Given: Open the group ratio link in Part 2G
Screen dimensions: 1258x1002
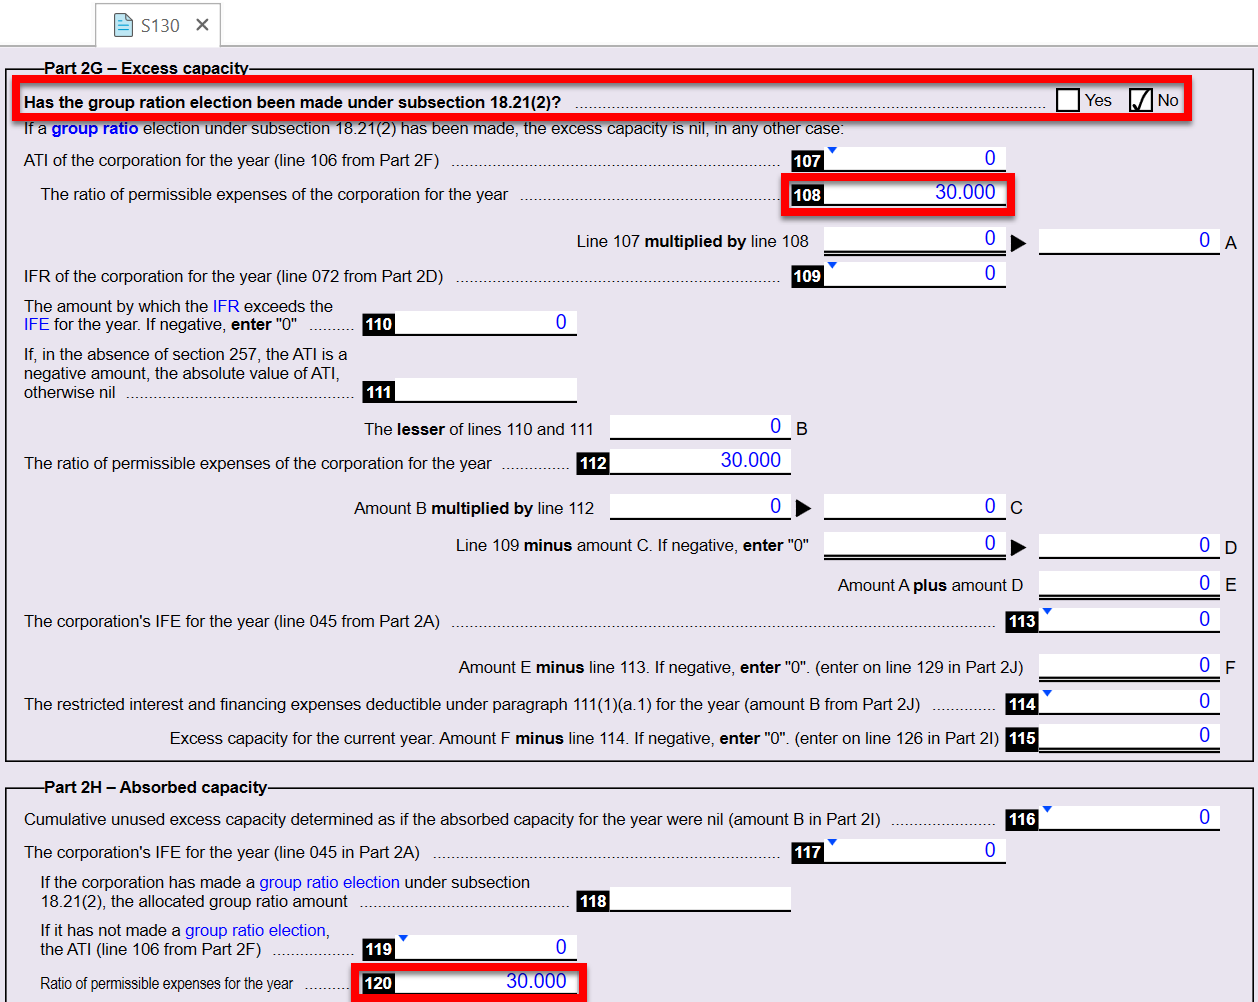Looking at the screenshot, I should tap(95, 128).
